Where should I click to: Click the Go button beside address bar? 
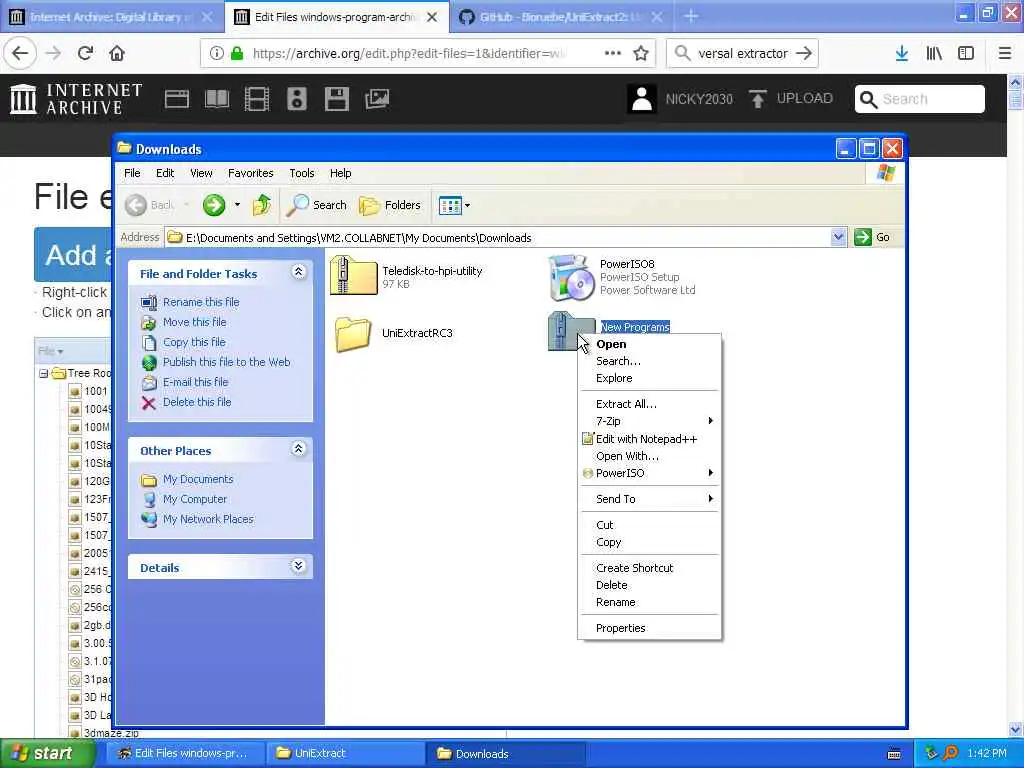pyautogui.click(x=873, y=238)
